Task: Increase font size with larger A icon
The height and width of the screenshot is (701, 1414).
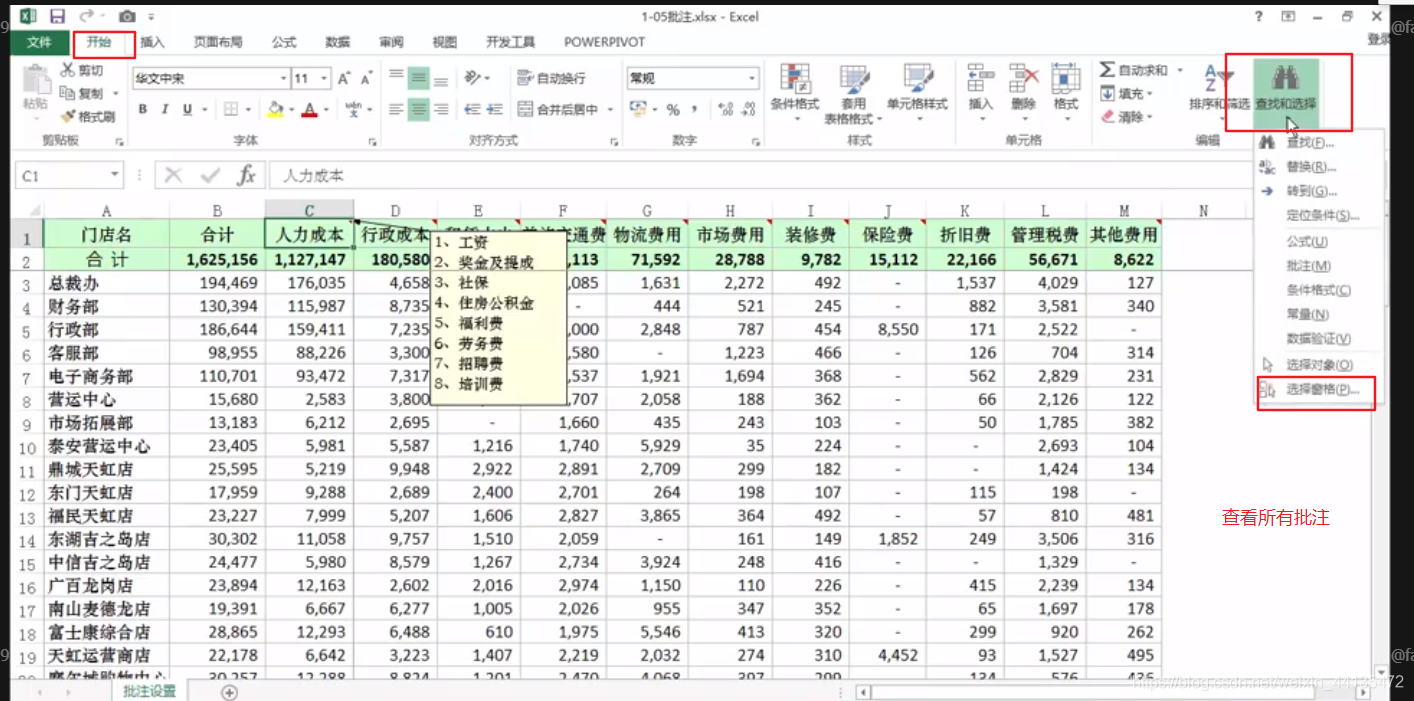Action: click(x=344, y=78)
